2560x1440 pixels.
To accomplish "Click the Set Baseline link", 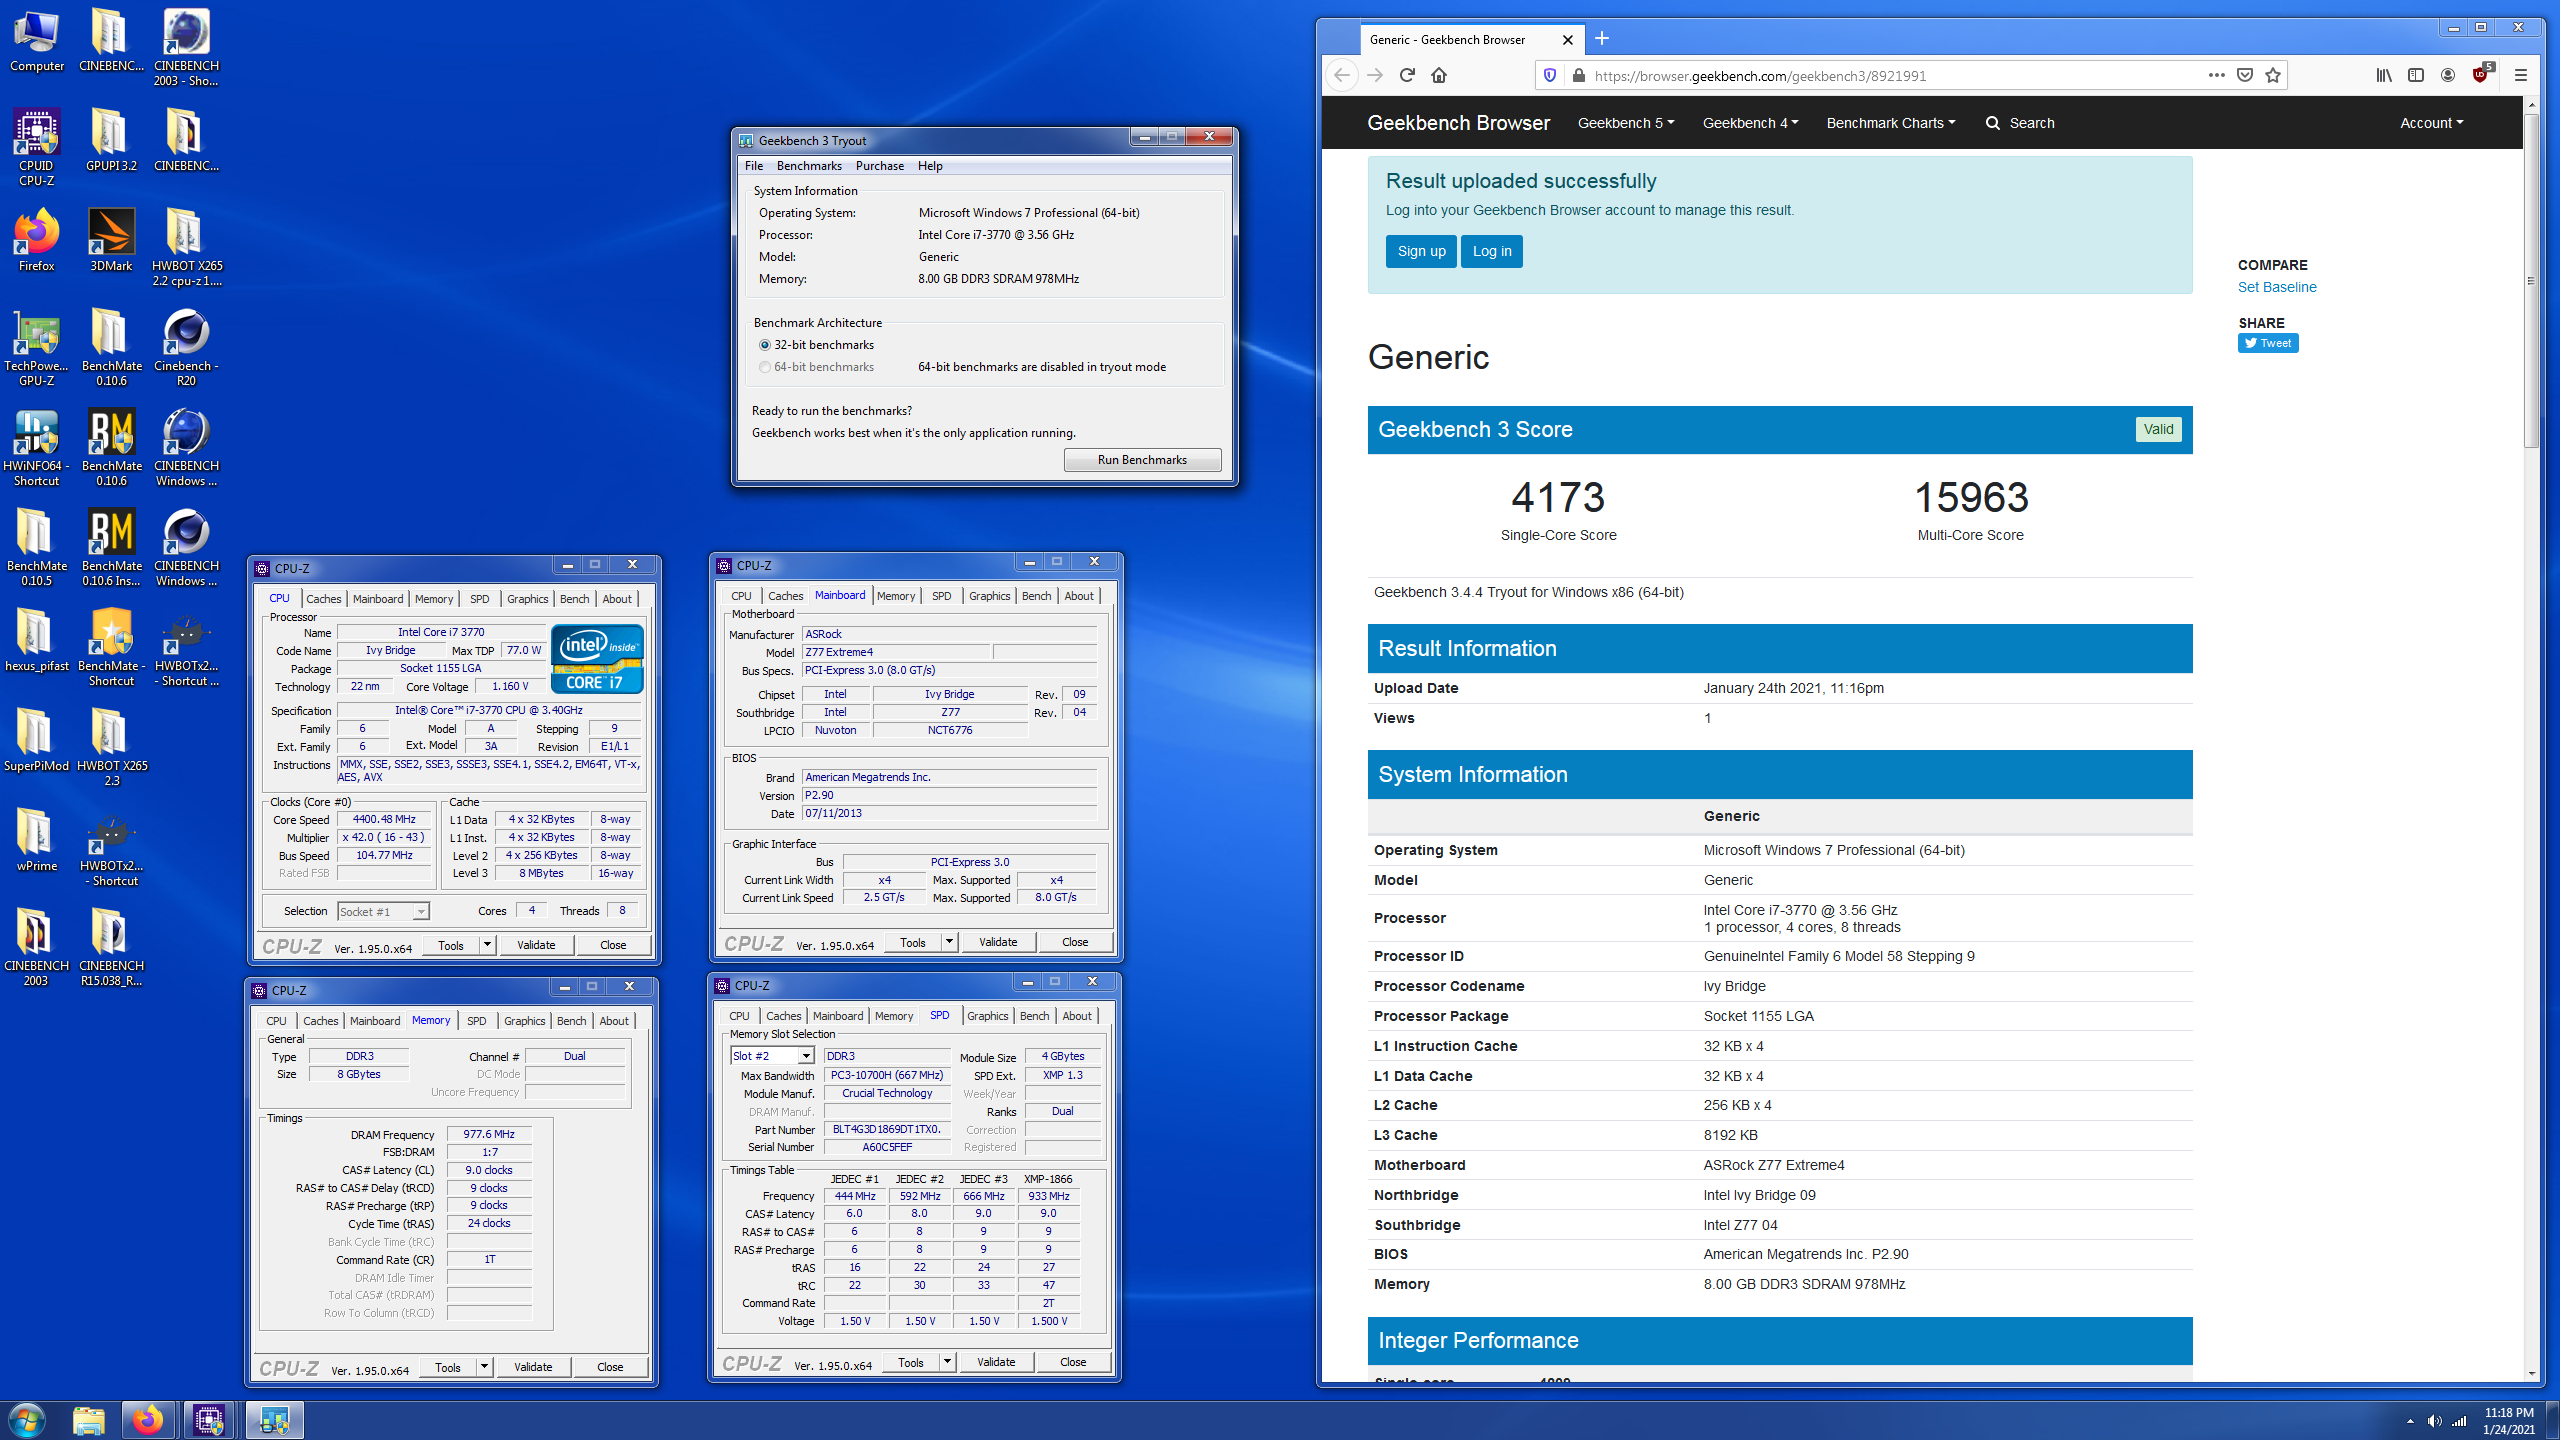I will point(2277,287).
